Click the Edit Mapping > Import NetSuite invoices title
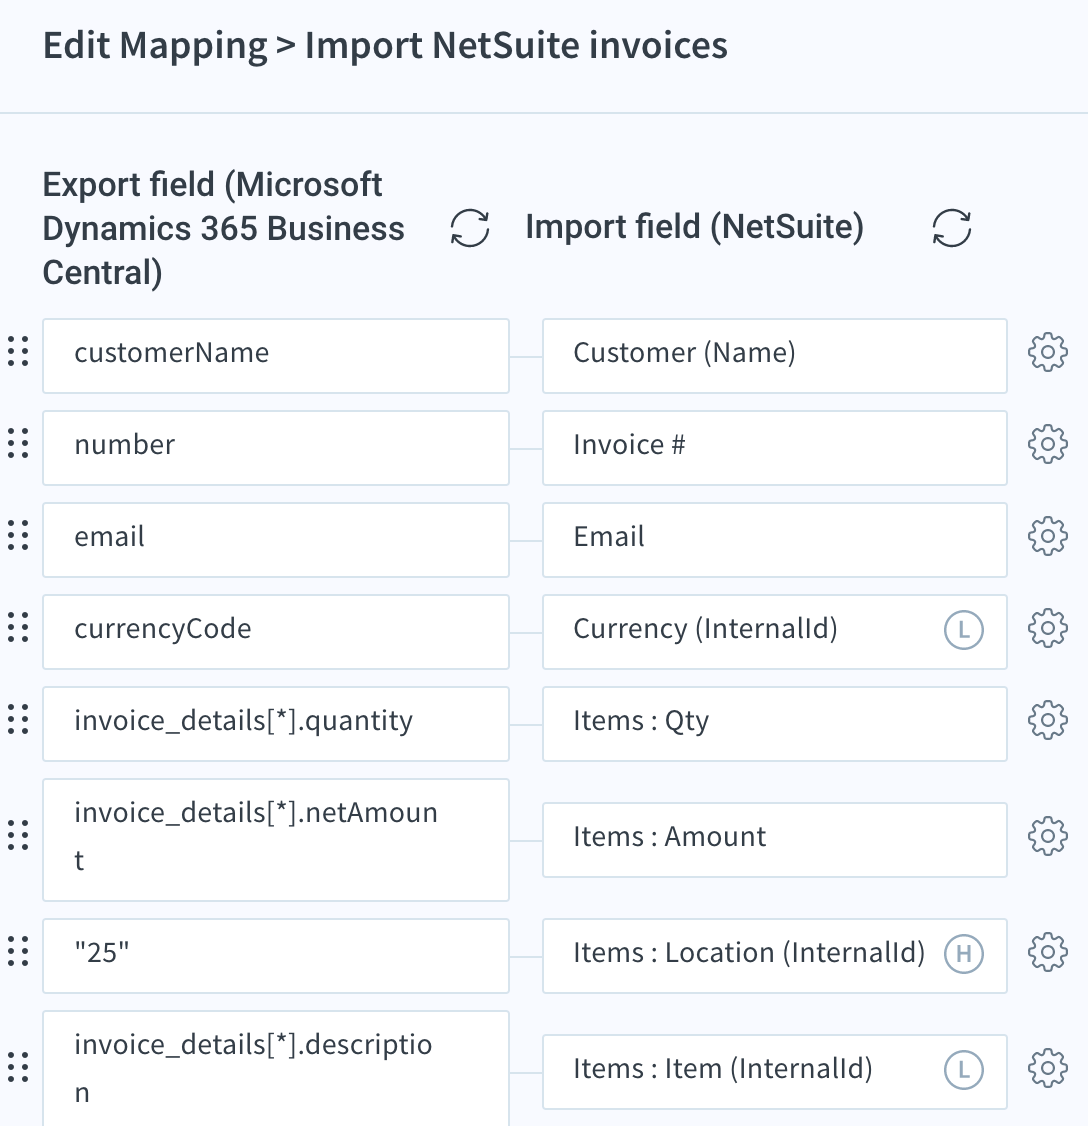The height and width of the screenshot is (1126, 1088). (x=385, y=46)
